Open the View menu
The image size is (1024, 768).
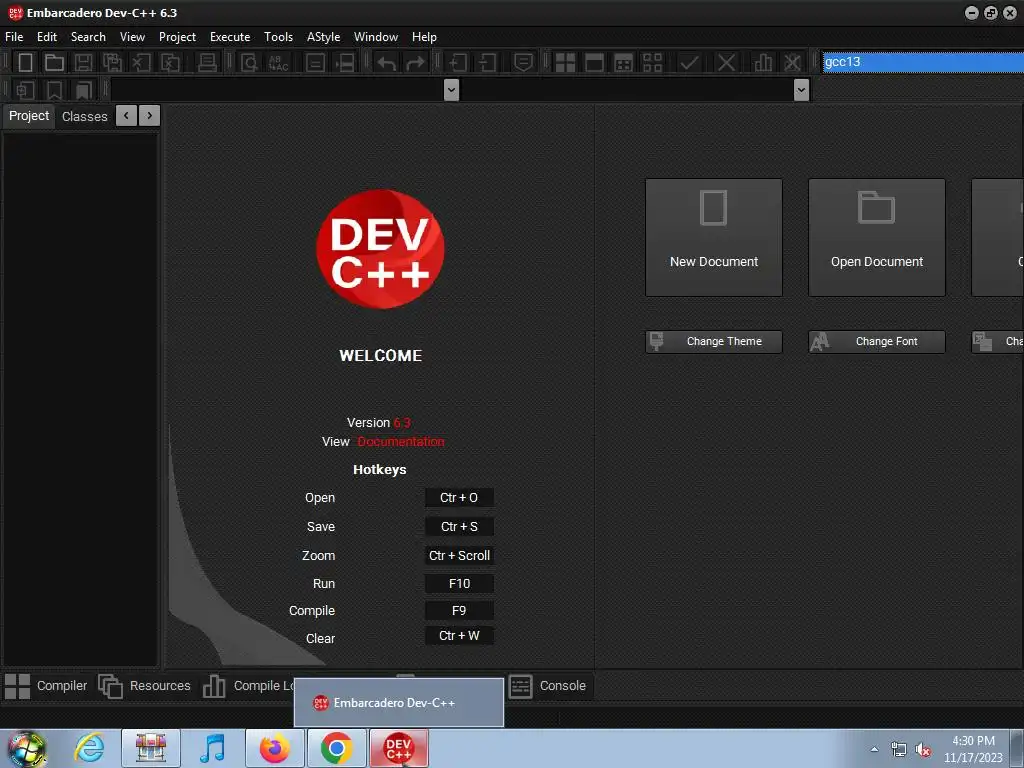tap(132, 37)
